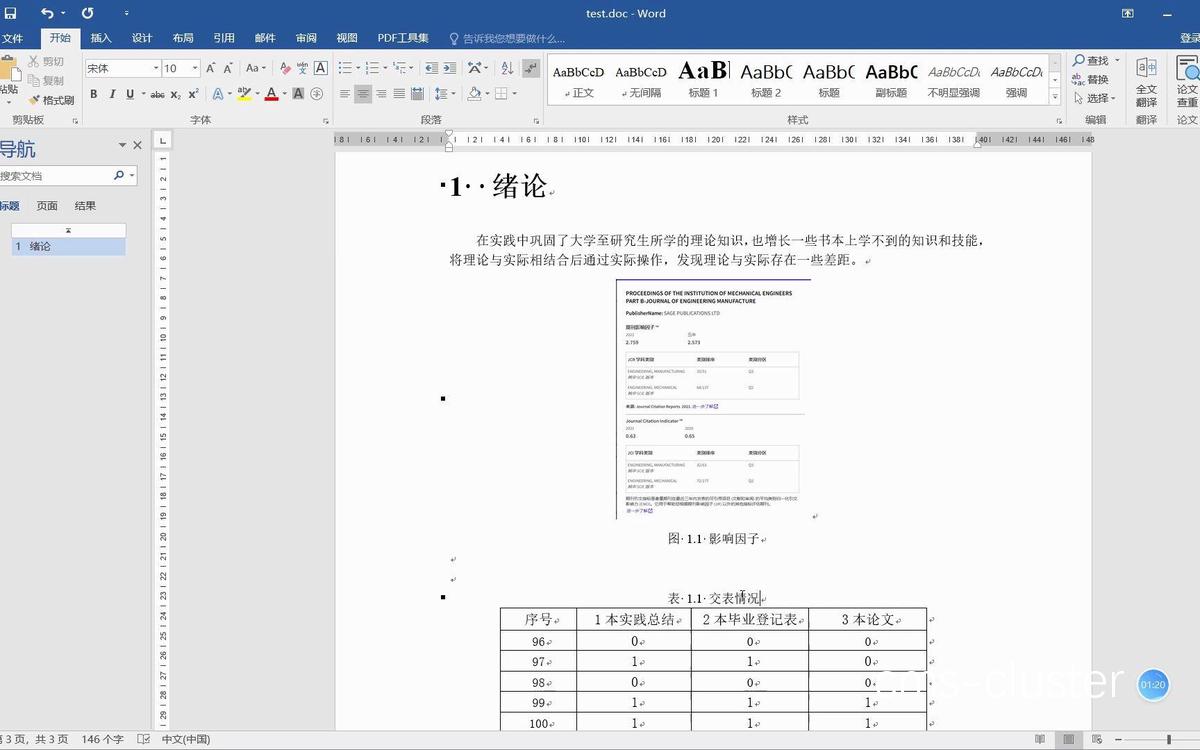Image resolution: width=1200 pixels, height=750 pixels.
Task: Select the '1 绪论' heading in navigation
Action: 68,246
